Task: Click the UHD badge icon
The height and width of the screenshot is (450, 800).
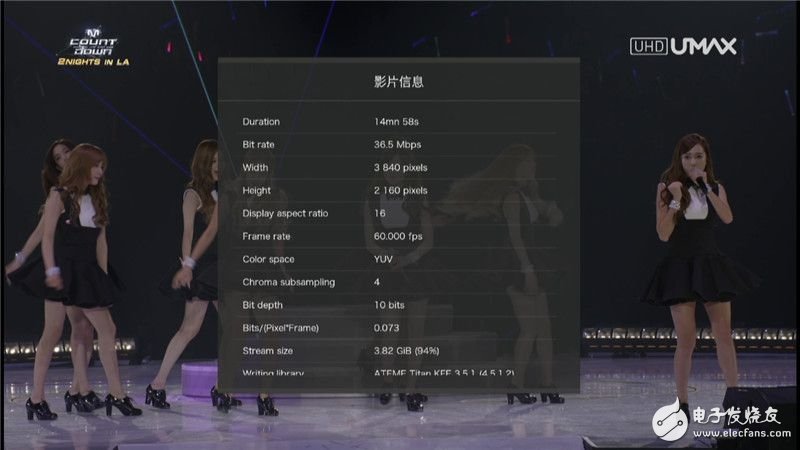Action: [647, 46]
